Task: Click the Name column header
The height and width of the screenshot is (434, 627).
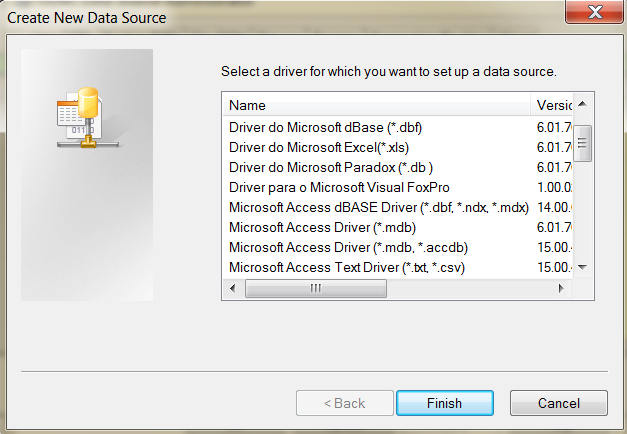Action: 376,105
